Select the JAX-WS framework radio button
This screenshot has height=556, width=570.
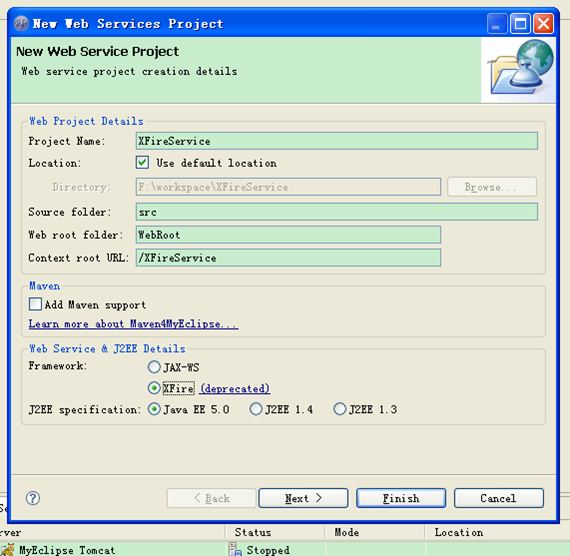click(x=154, y=367)
